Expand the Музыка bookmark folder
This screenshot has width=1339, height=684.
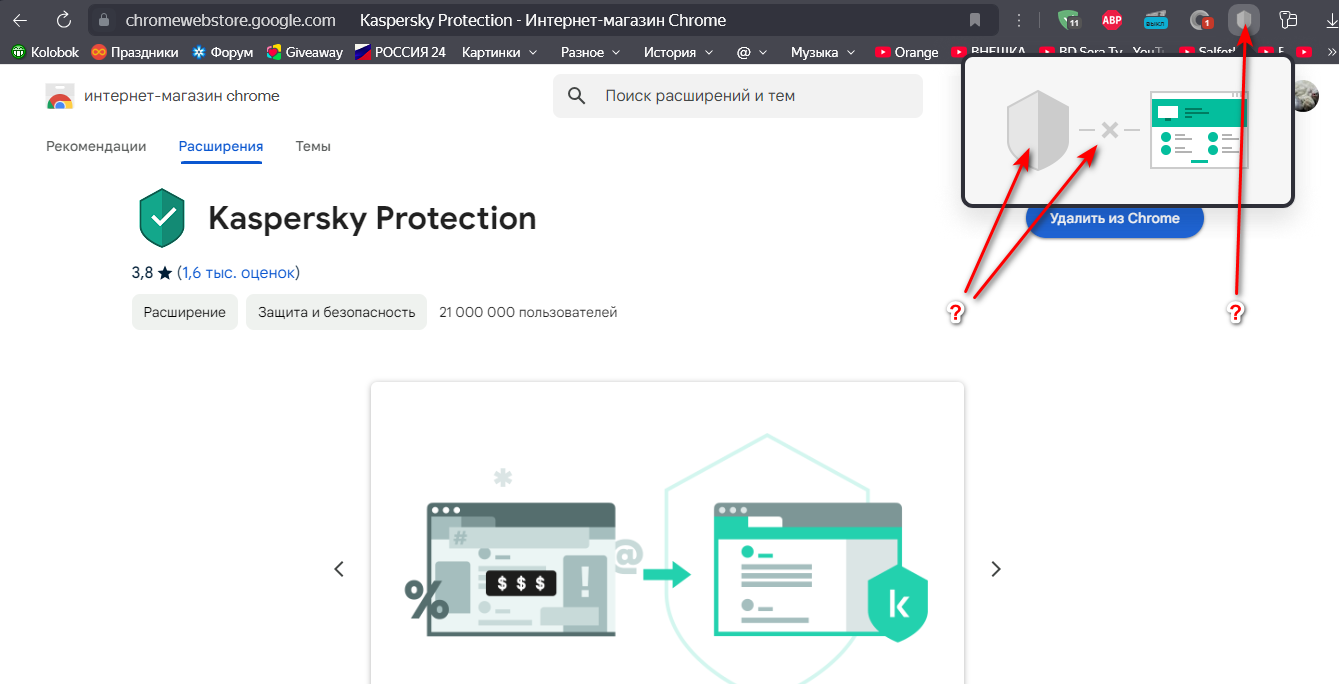pyautogui.click(x=822, y=52)
